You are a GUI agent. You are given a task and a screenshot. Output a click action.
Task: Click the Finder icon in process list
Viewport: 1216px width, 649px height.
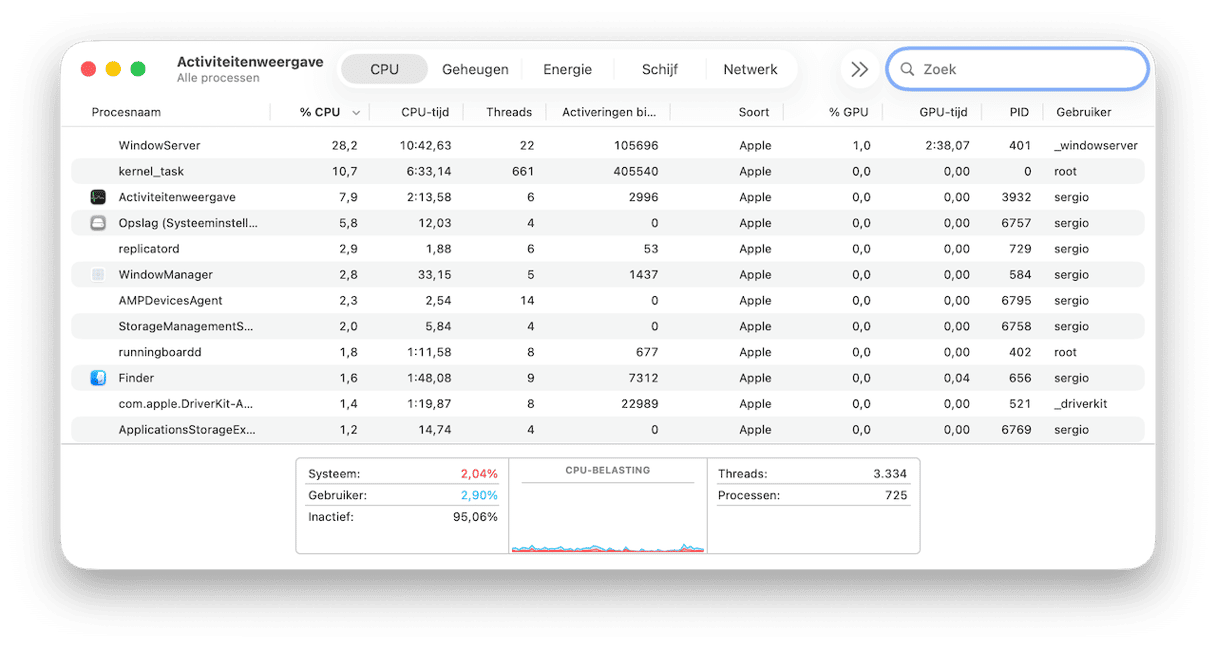tap(98, 378)
